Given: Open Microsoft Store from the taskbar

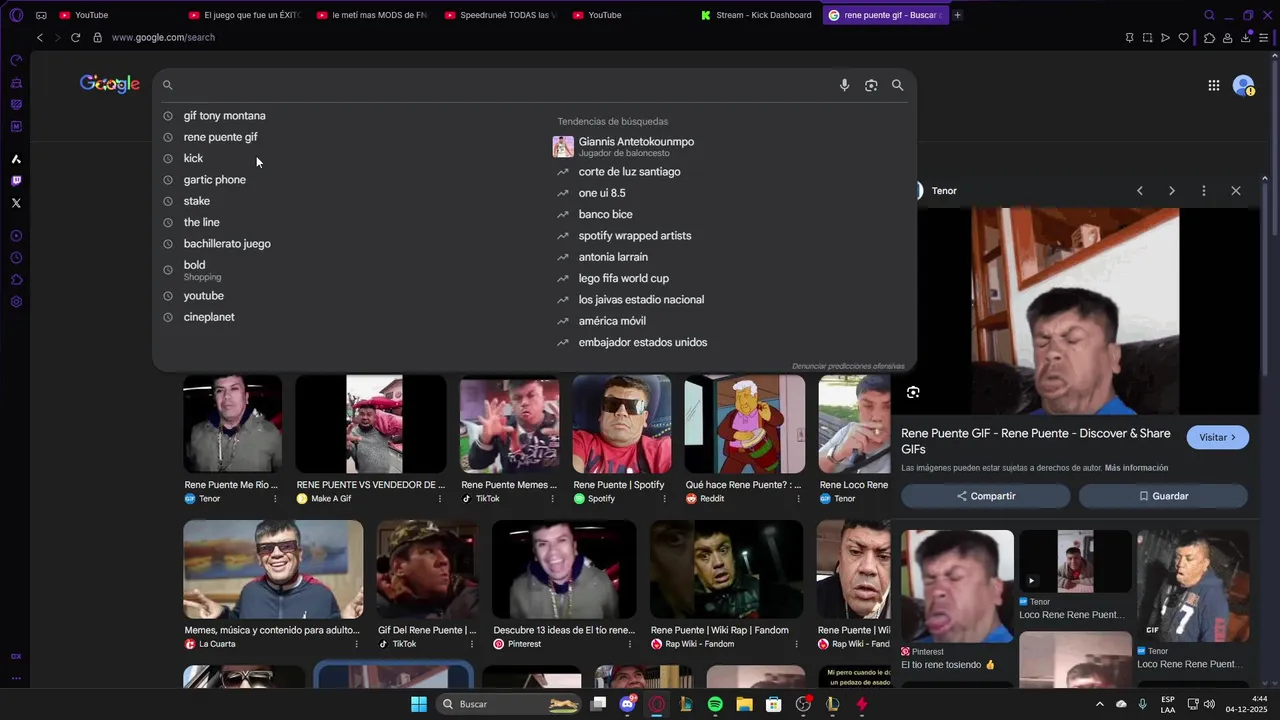Looking at the screenshot, I should click(773, 704).
